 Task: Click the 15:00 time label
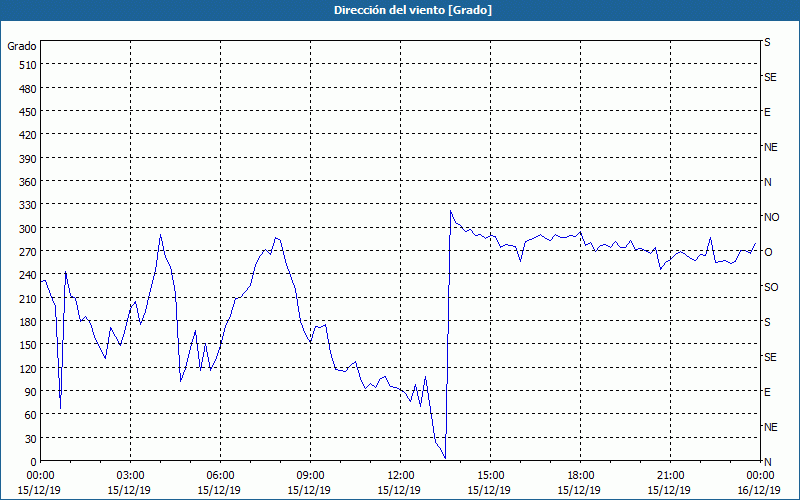coord(490,476)
